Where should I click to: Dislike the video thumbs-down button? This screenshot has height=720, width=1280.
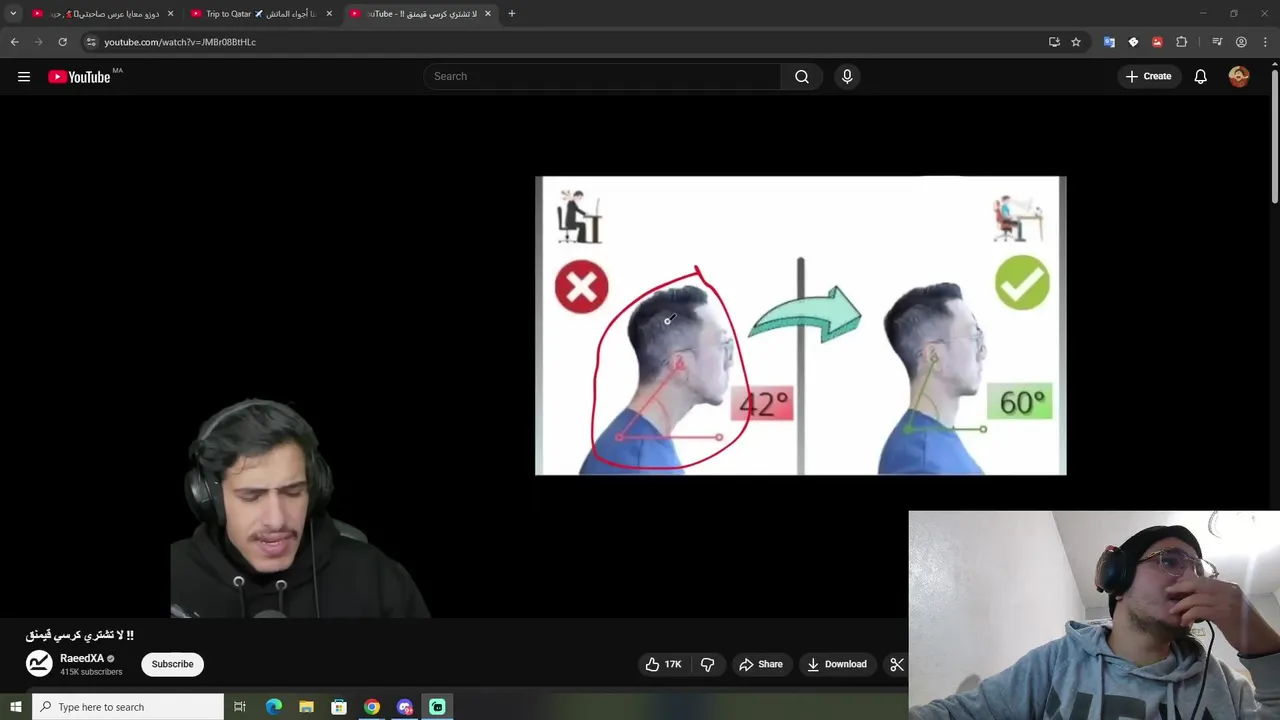pyautogui.click(x=708, y=664)
